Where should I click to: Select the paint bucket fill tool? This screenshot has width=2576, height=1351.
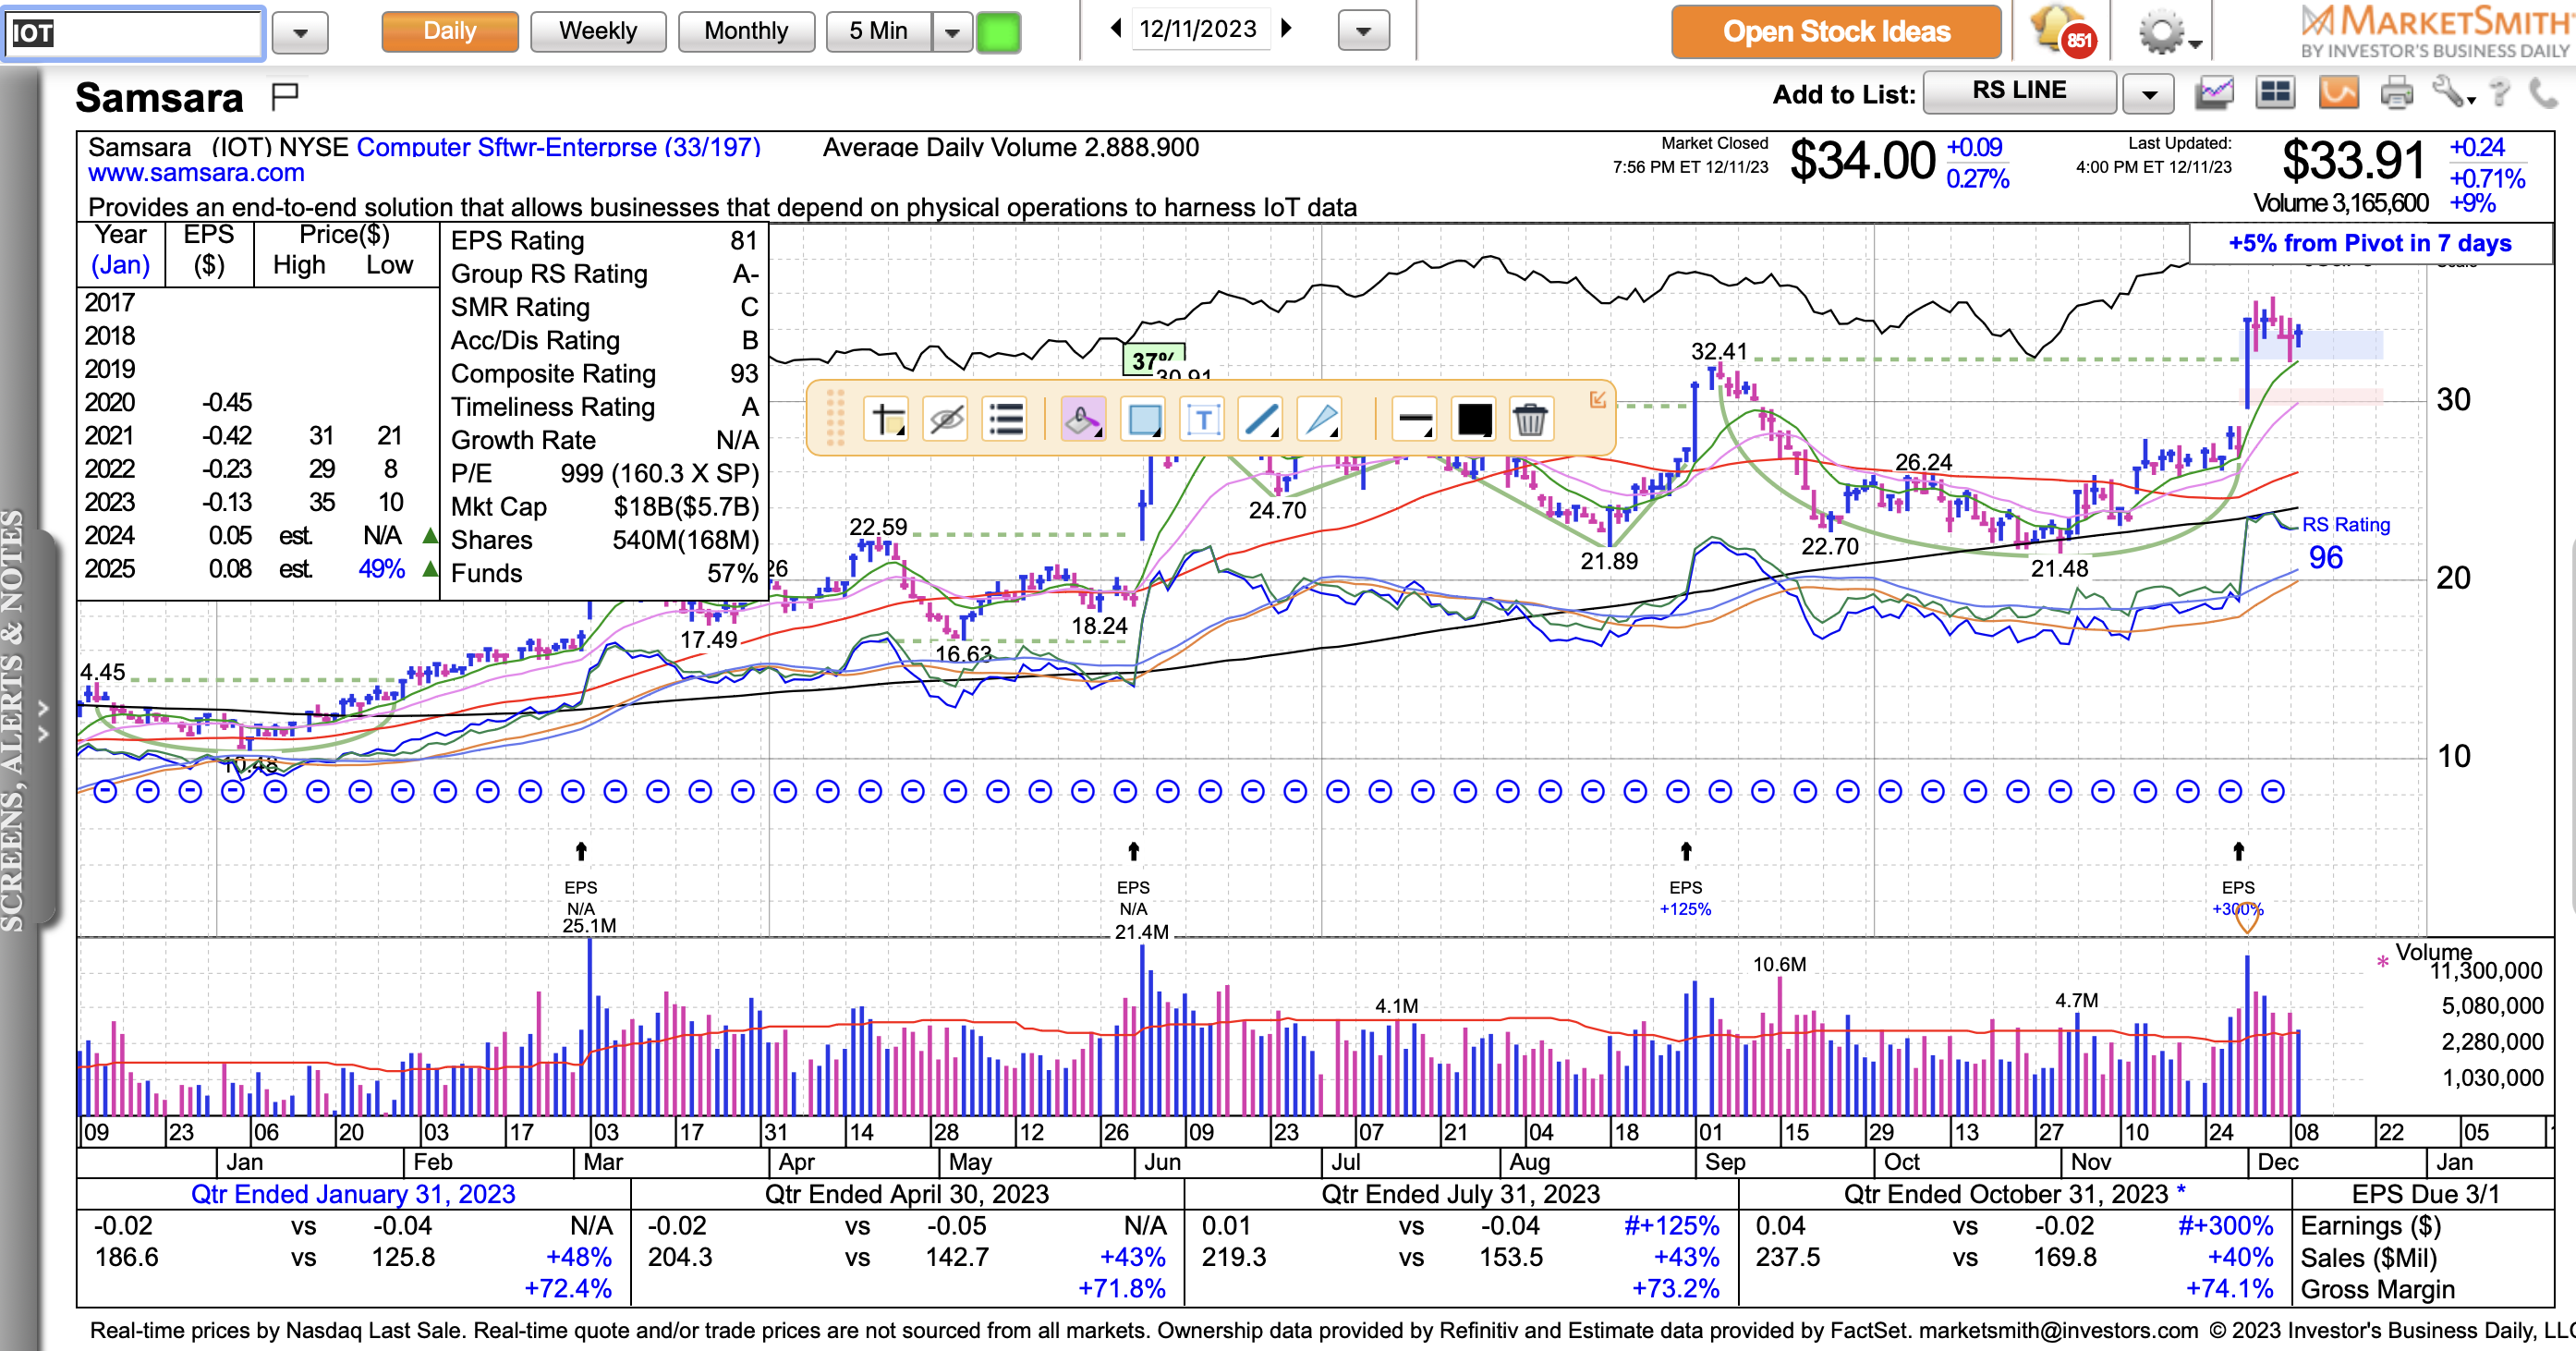(1083, 419)
